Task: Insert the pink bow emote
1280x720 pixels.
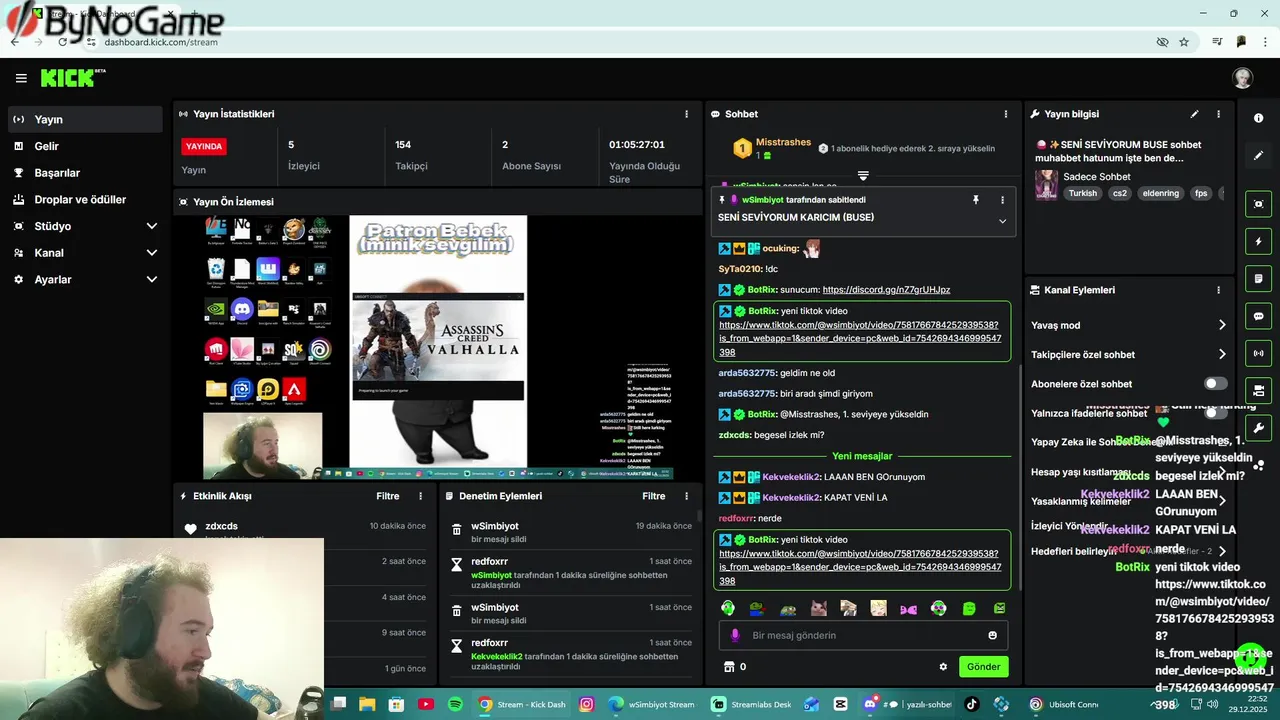Action: pyautogui.click(x=908, y=608)
